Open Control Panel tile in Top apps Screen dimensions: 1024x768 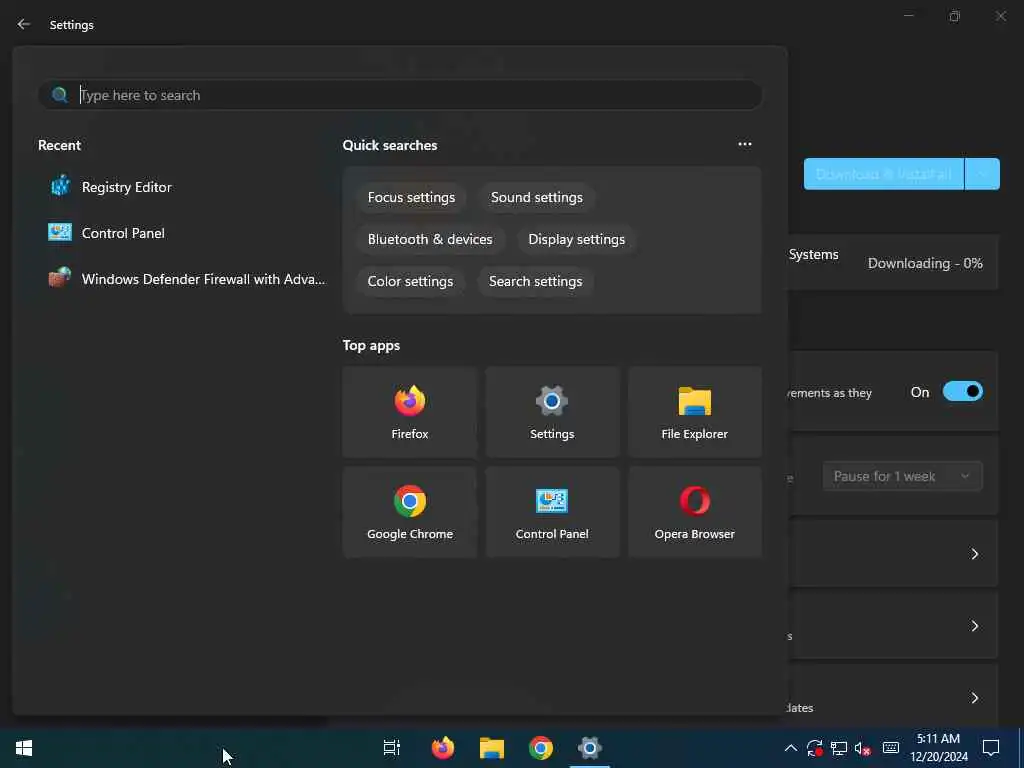552,512
